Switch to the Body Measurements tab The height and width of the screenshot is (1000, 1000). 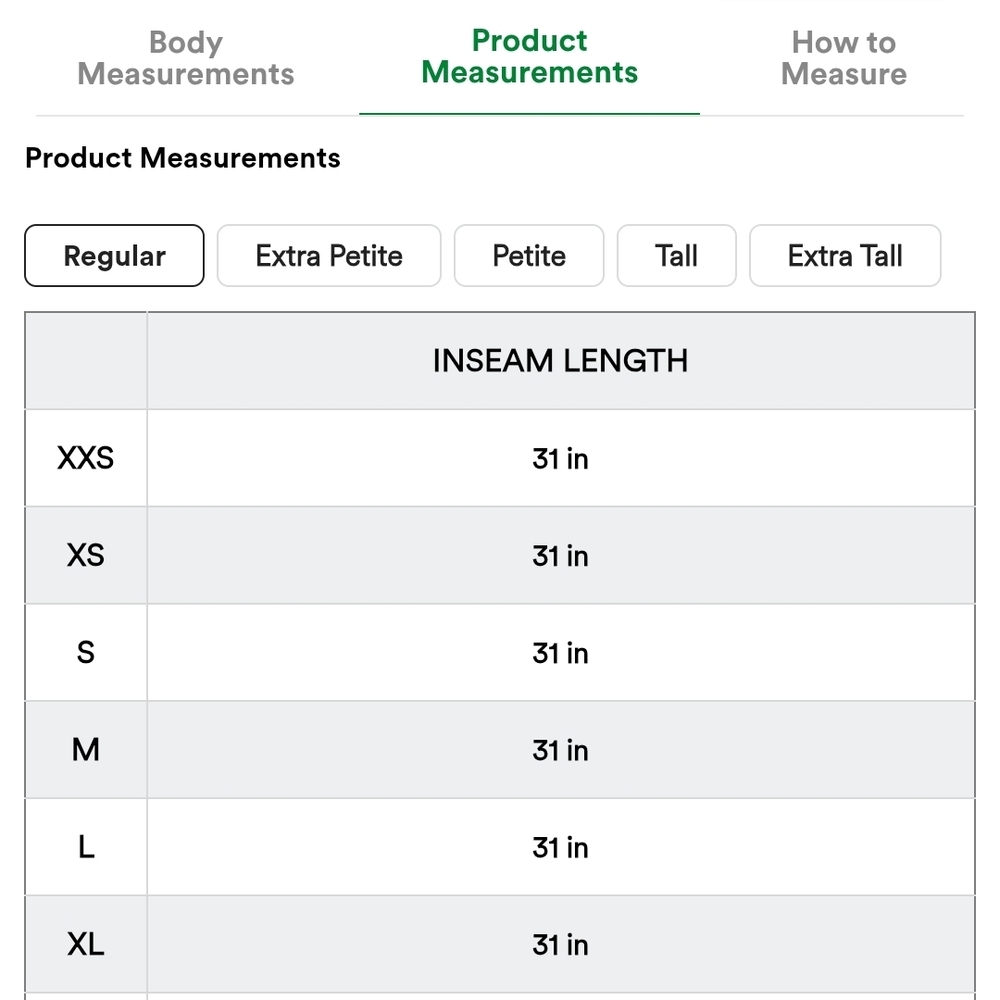tap(186, 58)
